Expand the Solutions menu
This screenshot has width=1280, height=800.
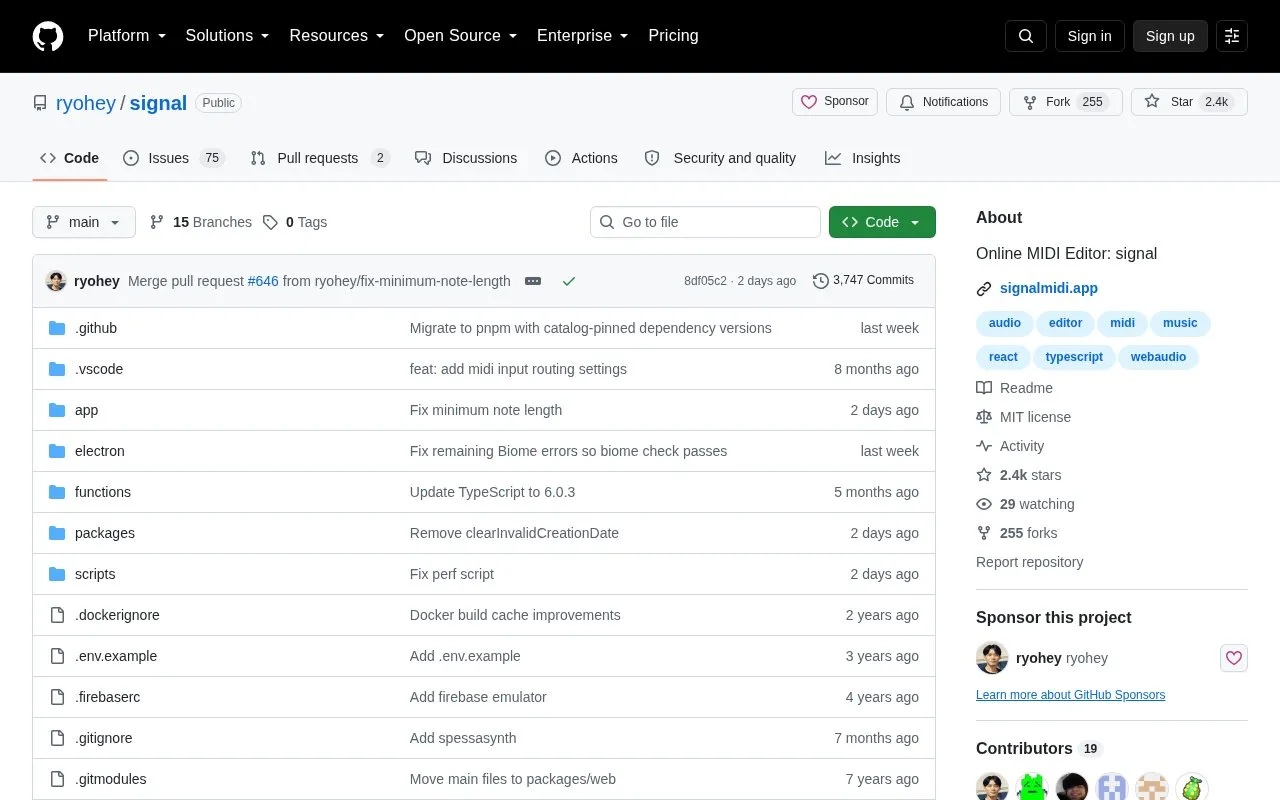228,36
